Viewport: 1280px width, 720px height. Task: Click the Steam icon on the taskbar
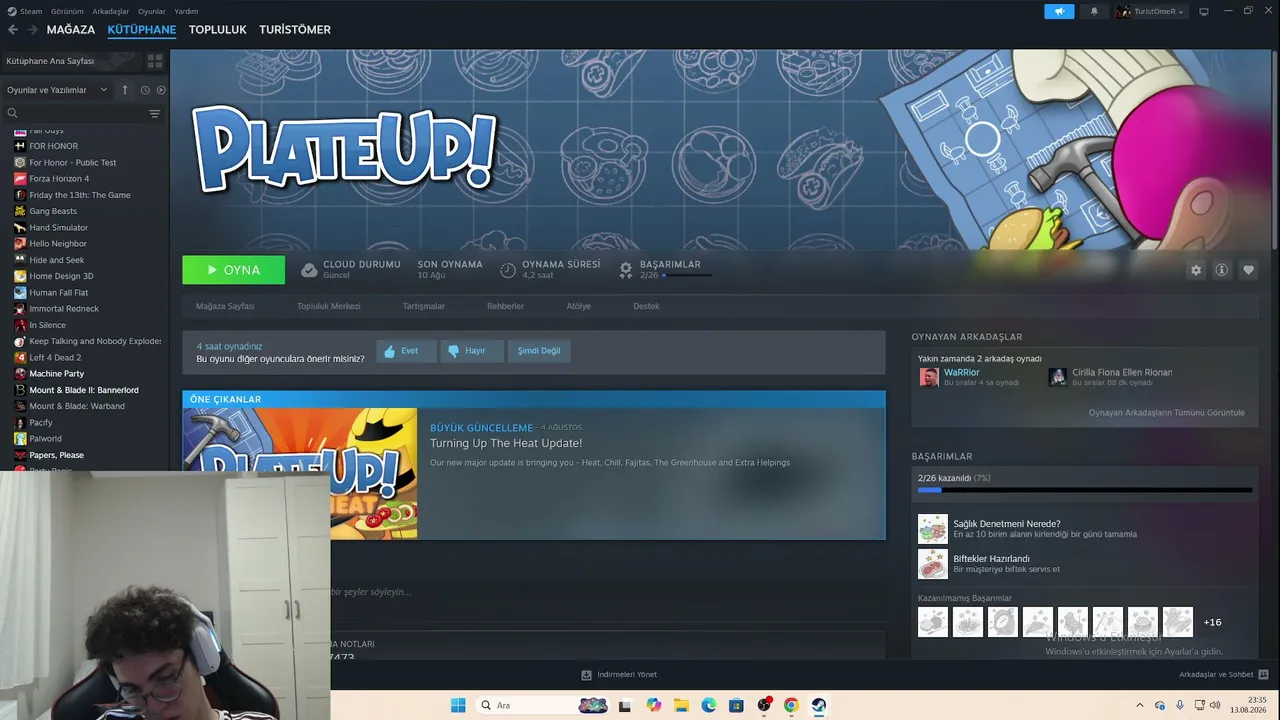click(x=819, y=705)
